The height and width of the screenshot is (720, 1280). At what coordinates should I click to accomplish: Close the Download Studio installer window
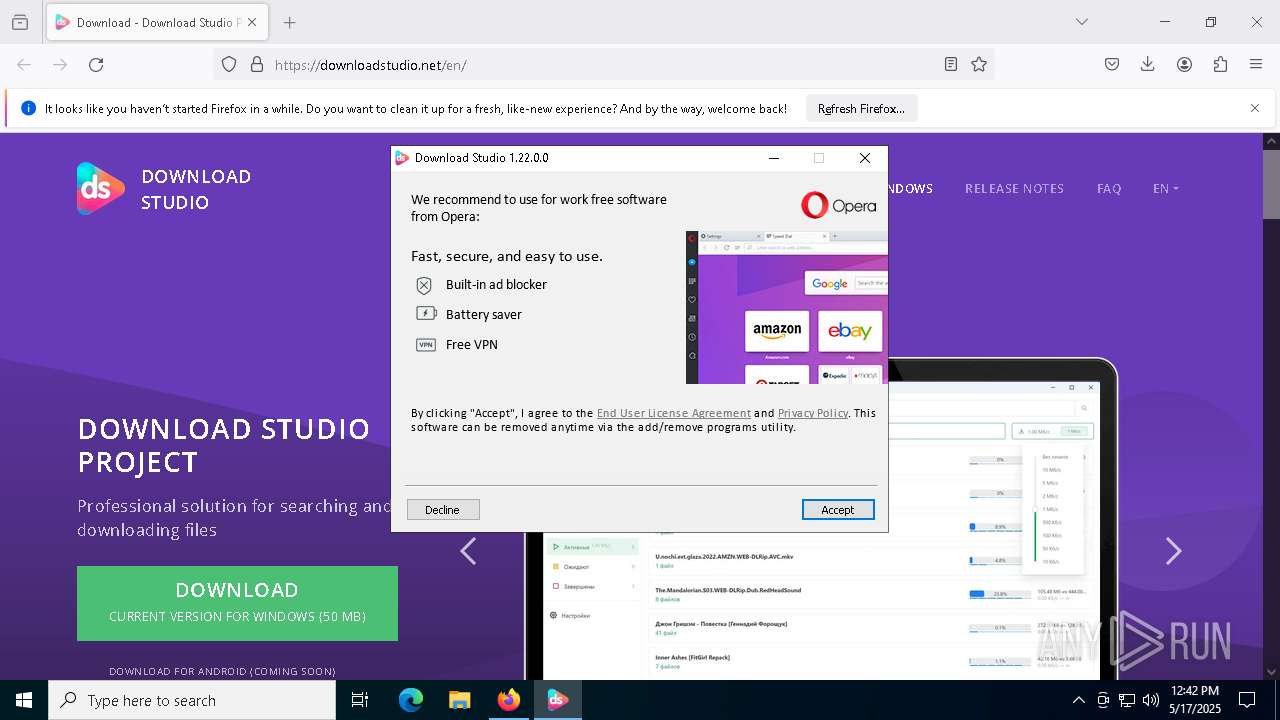[x=865, y=158]
